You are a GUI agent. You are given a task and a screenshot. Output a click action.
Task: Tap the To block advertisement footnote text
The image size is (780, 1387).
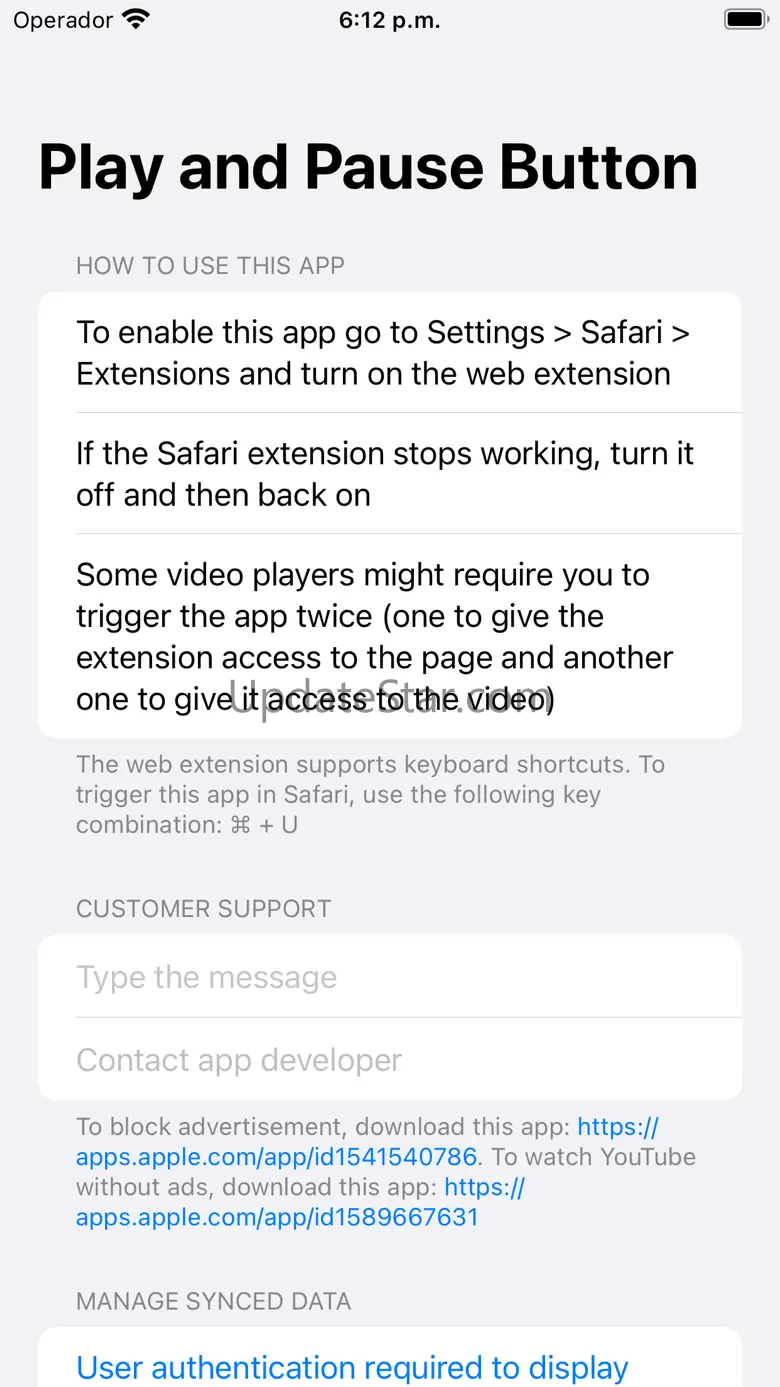pyautogui.click(x=326, y=1127)
